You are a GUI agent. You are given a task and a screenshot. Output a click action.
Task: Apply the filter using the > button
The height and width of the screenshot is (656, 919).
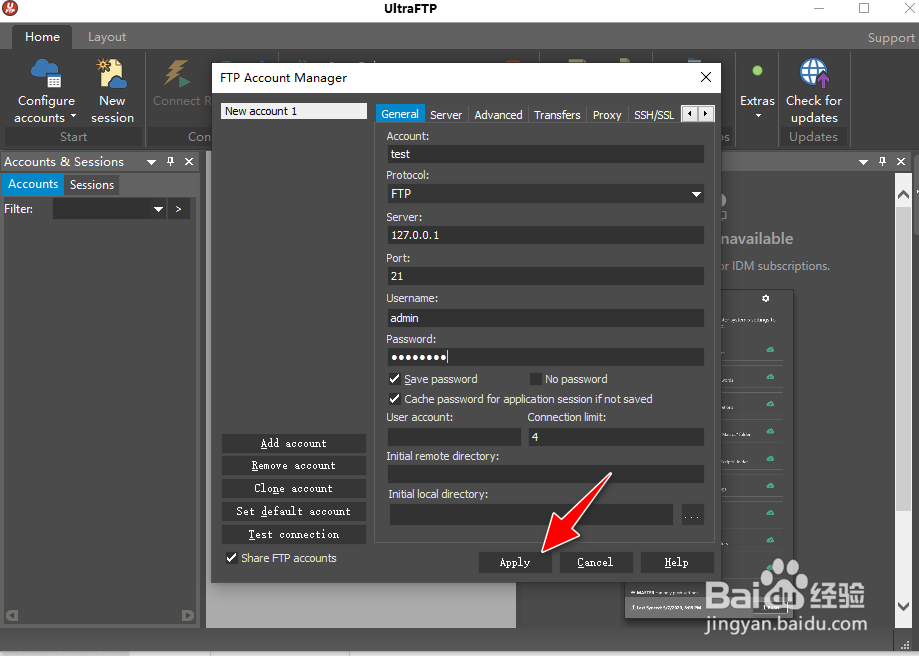tap(179, 209)
